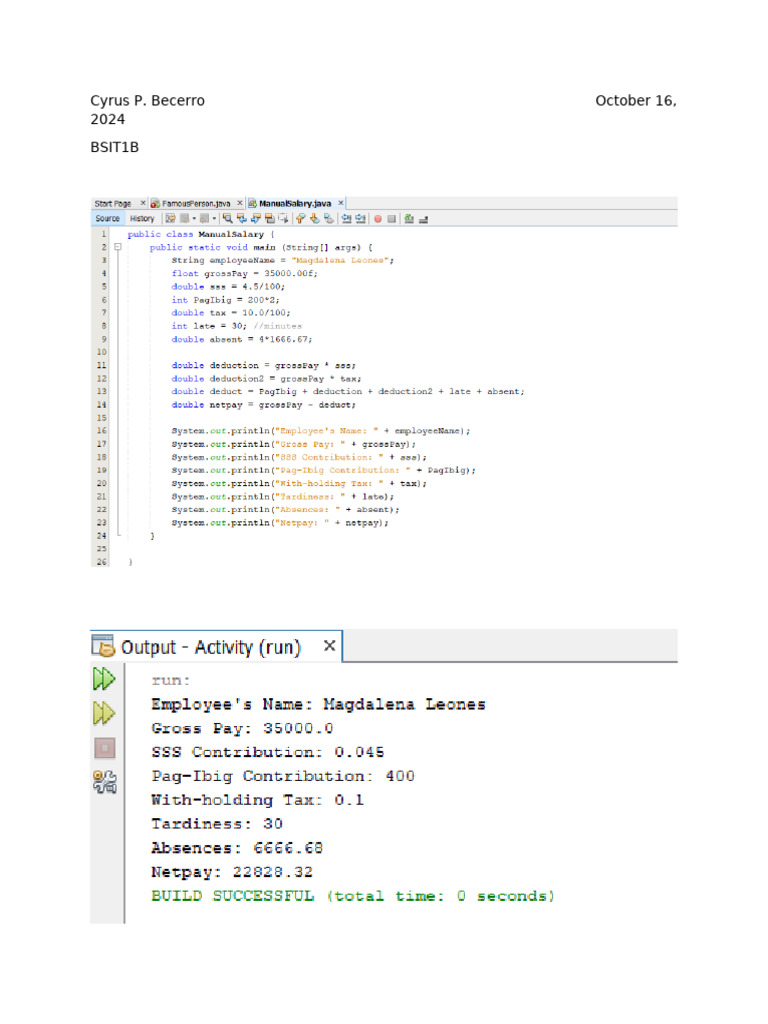Click the Shift Line Left icon in toolbar
Viewport: 768px width, 1024px height.
[x=346, y=218]
